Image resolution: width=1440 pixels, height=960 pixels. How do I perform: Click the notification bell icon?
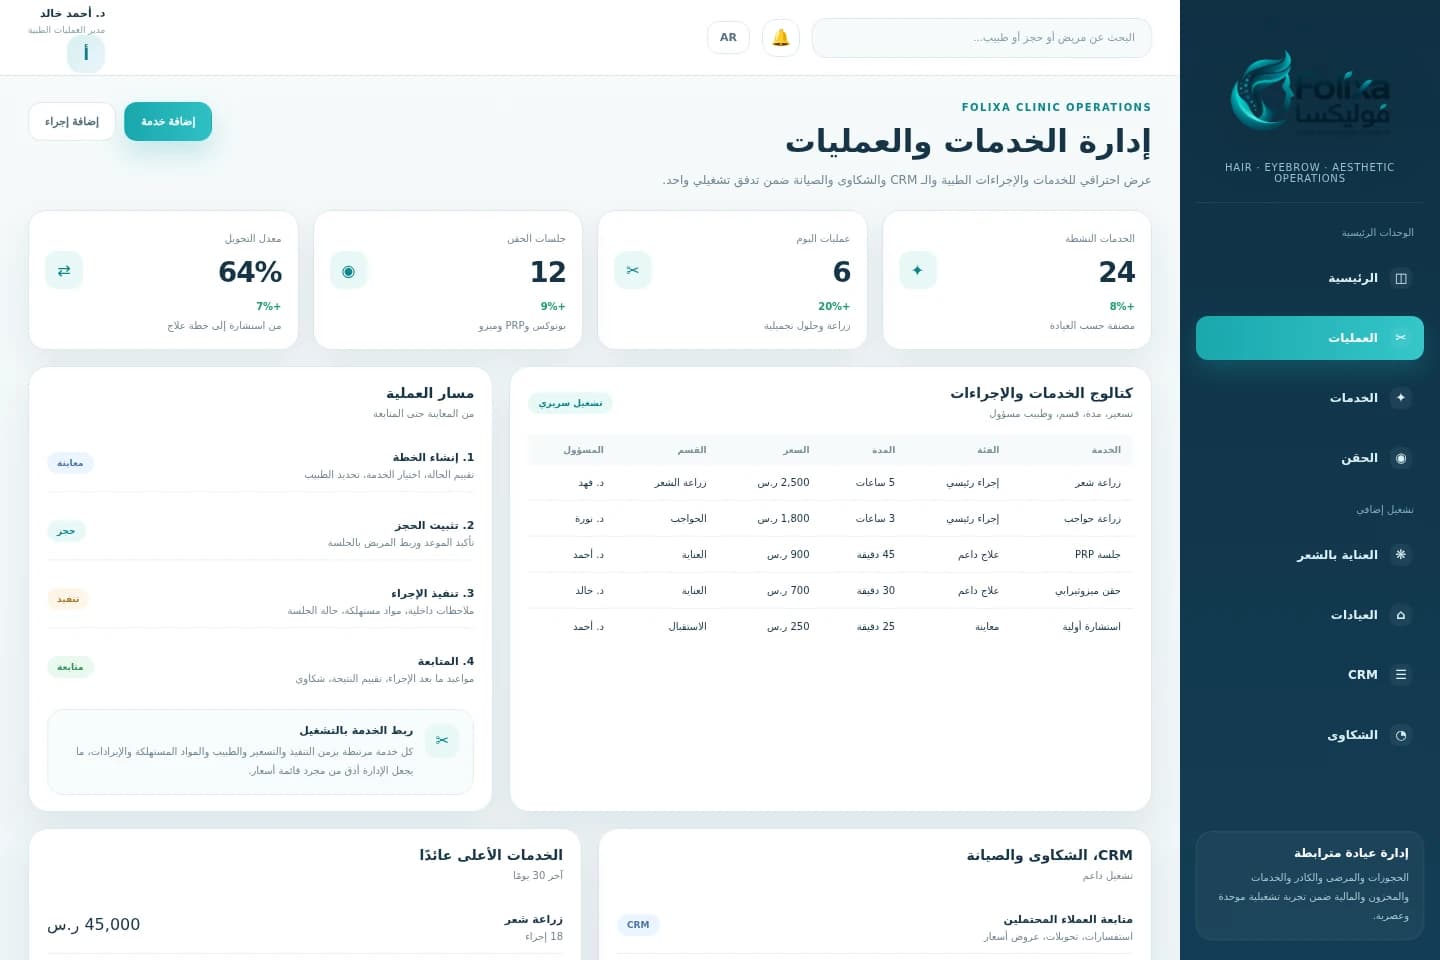tap(781, 38)
